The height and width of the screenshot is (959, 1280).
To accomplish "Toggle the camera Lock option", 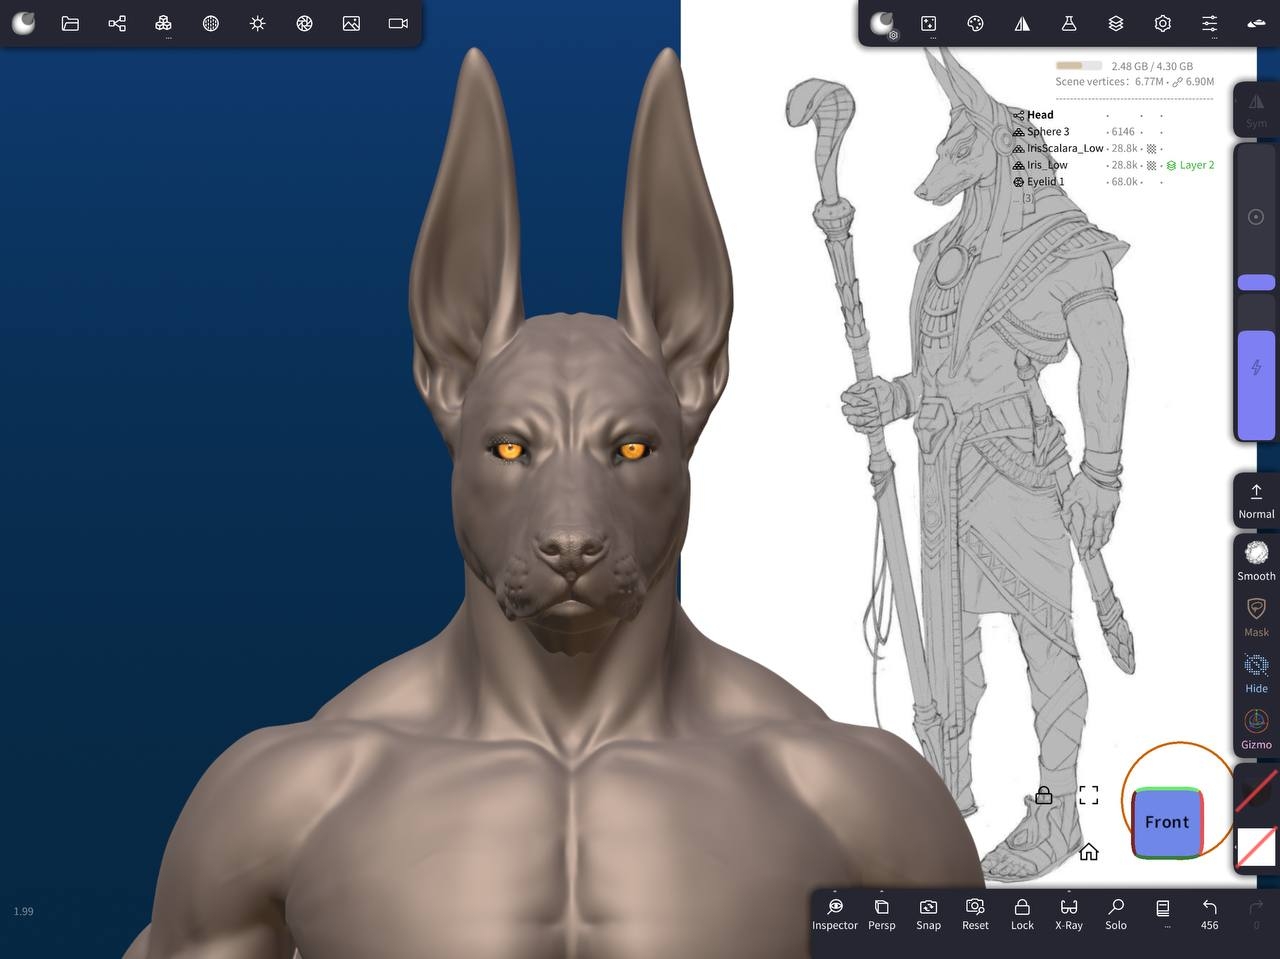I will (x=1022, y=913).
